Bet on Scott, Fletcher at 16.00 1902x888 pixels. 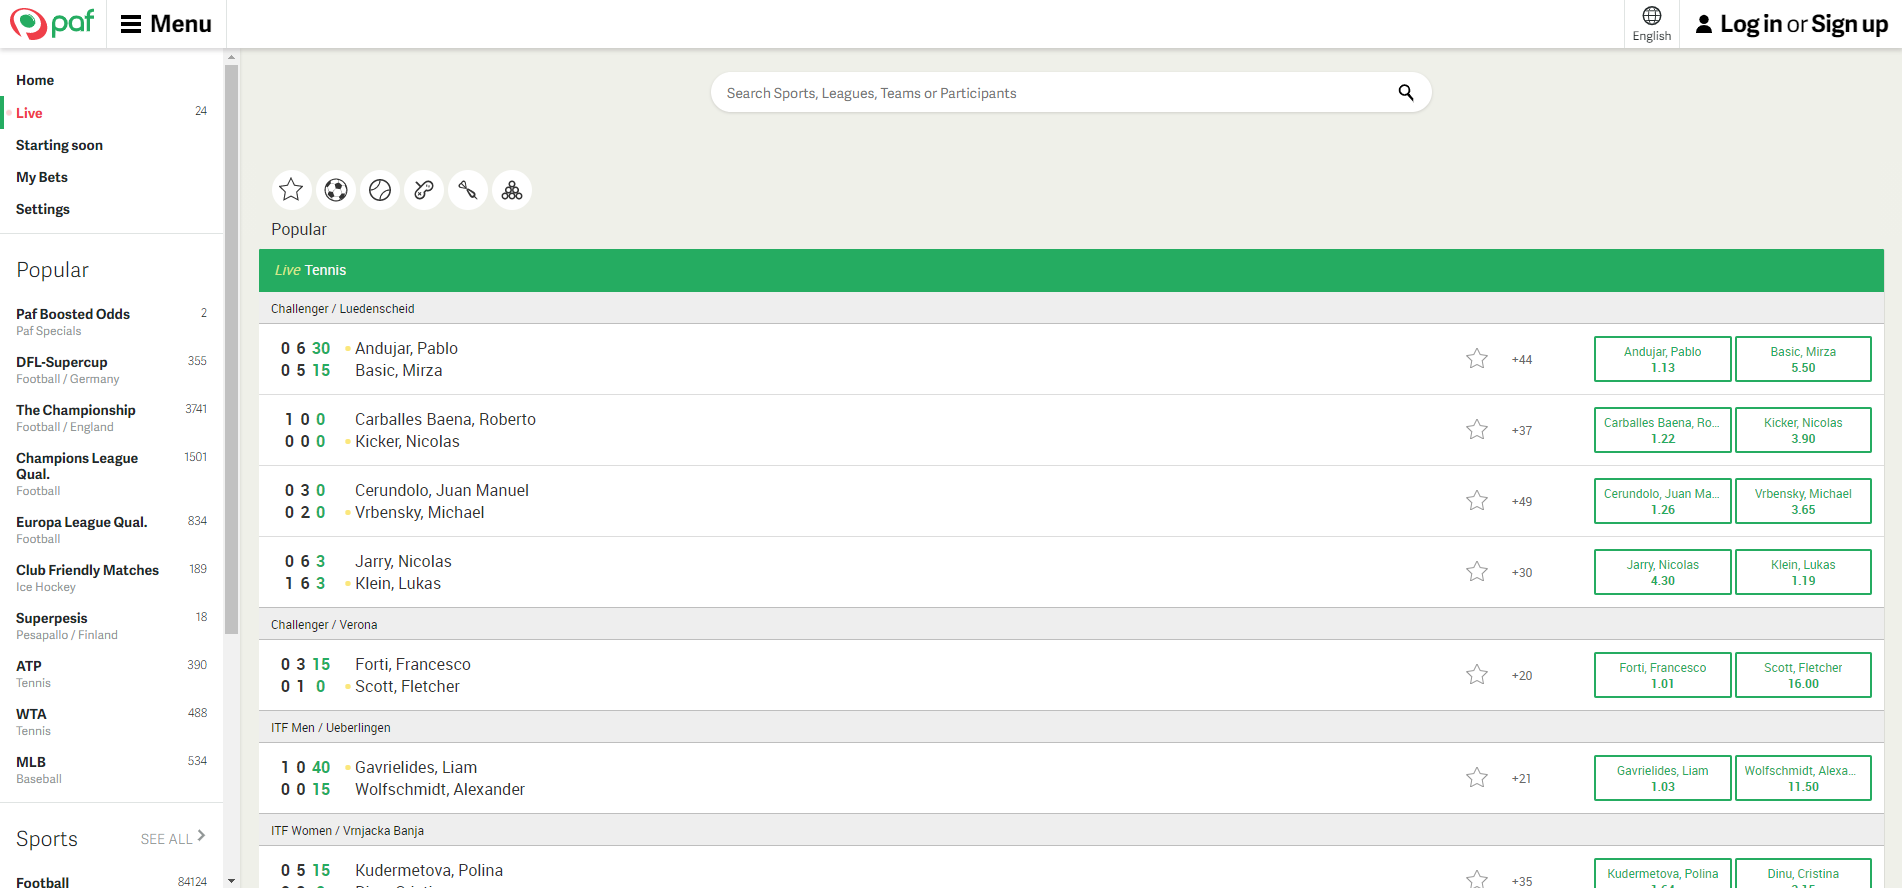(x=1803, y=675)
